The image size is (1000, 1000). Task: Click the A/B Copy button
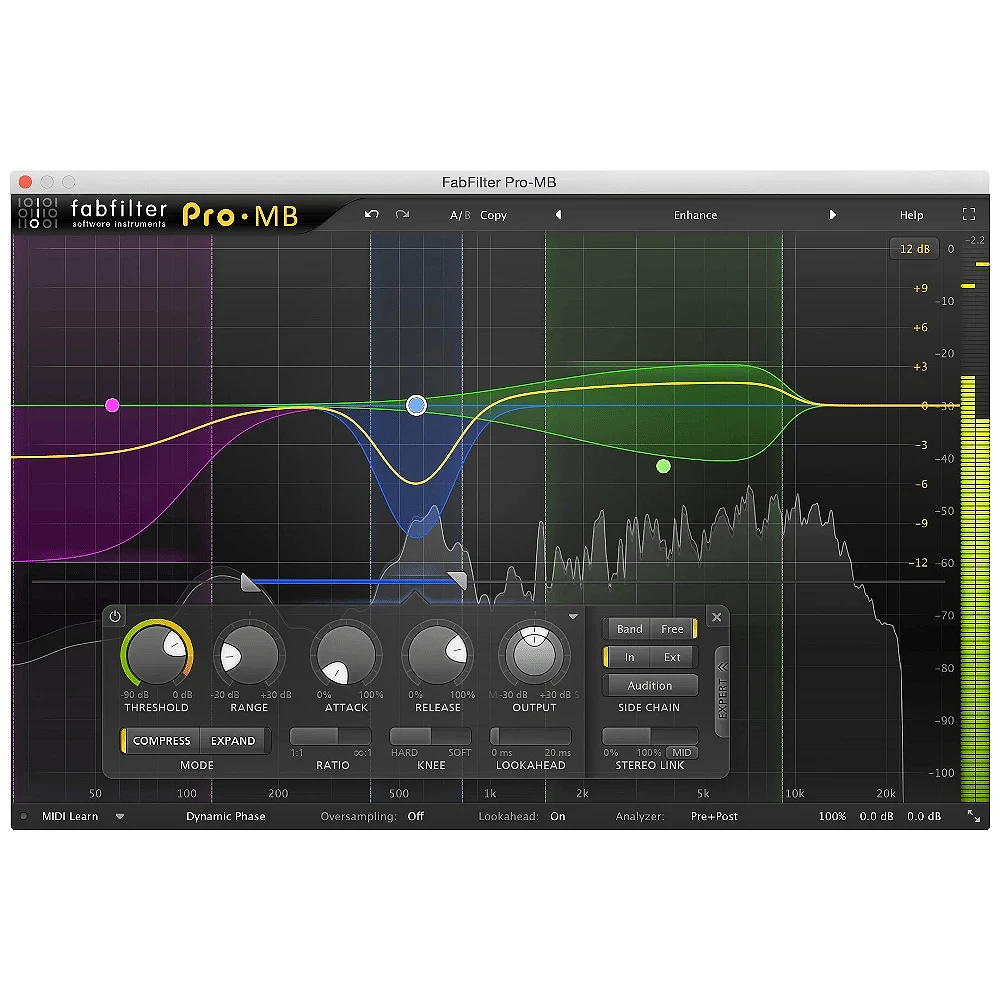click(x=493, y=215)
